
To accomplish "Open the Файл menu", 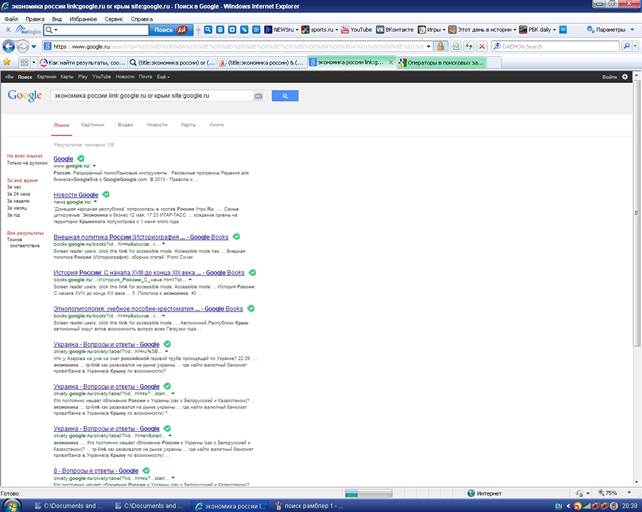I will (11, 19).
